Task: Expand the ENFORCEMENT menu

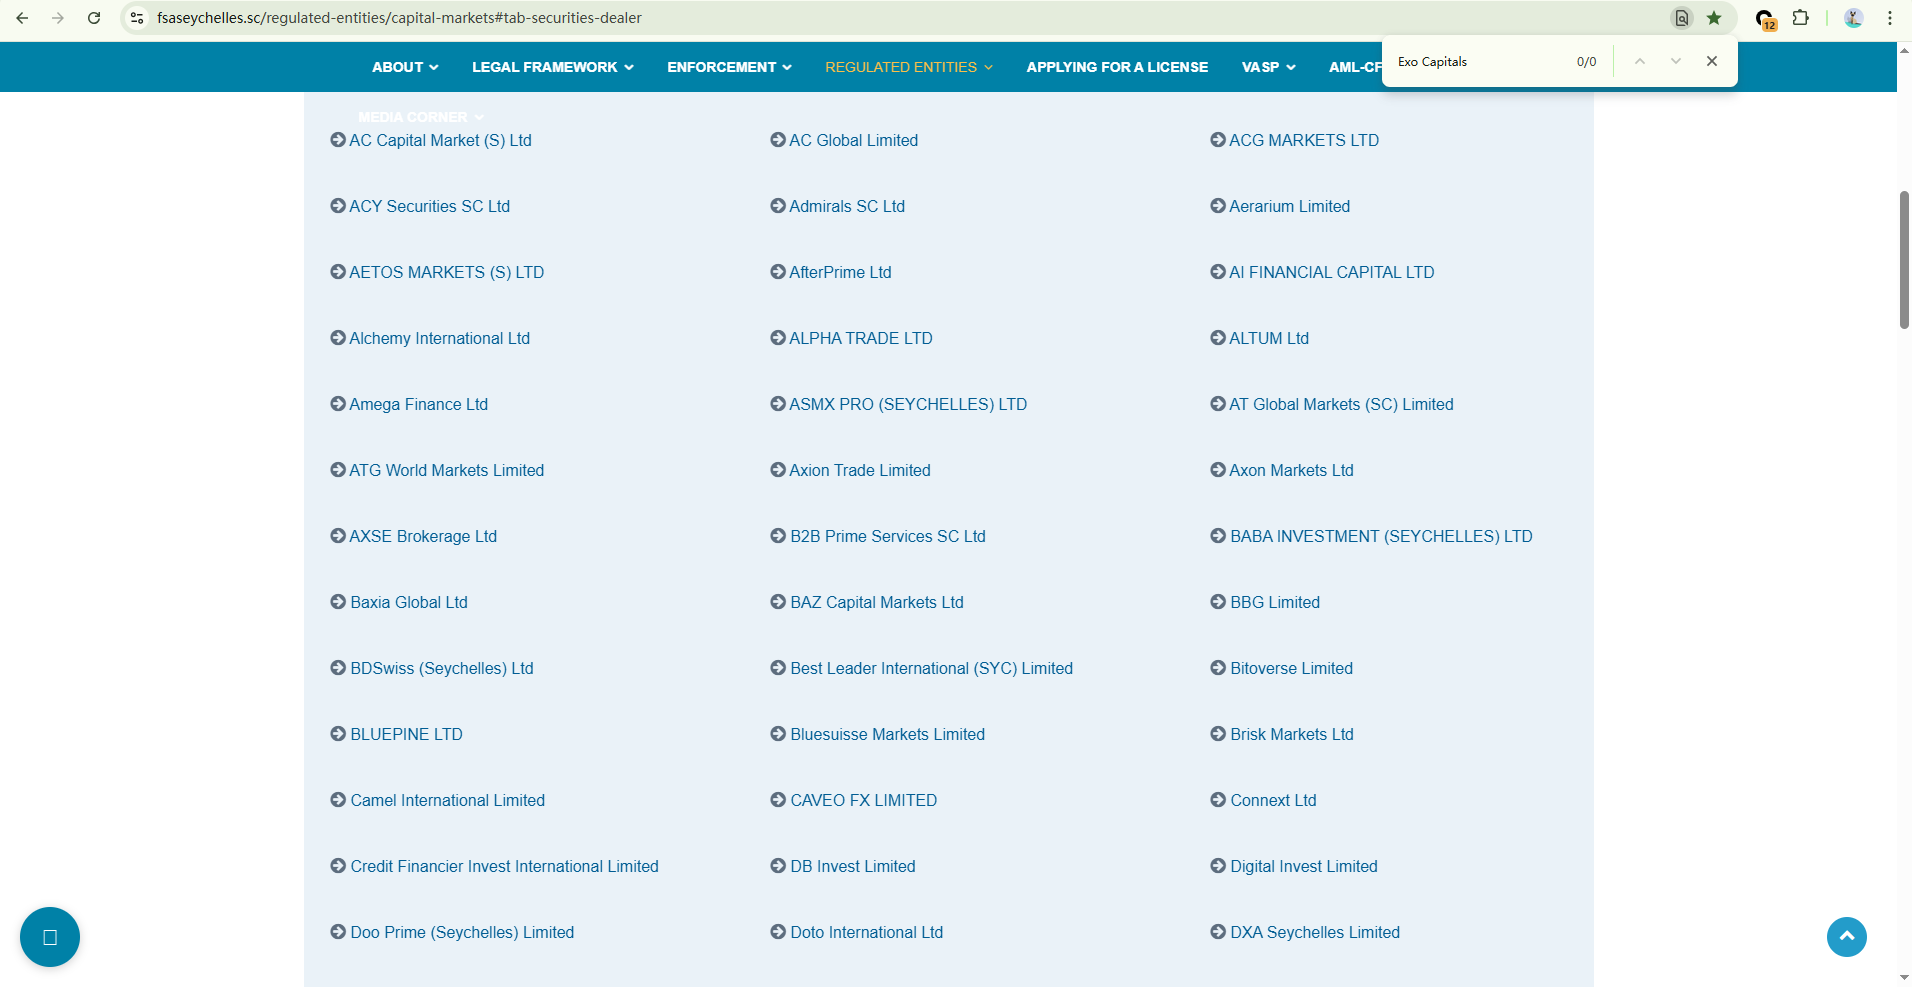Action: [730, 67]
